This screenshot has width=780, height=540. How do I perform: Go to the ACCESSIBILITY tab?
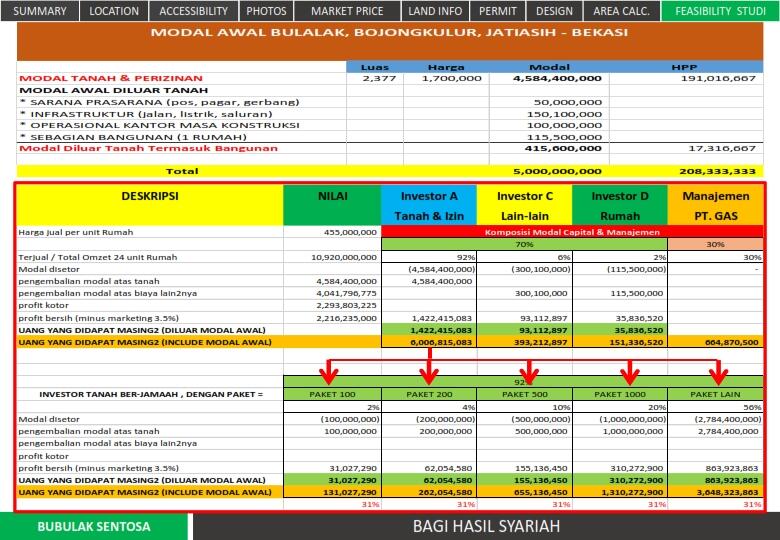(x=194, y=10)
